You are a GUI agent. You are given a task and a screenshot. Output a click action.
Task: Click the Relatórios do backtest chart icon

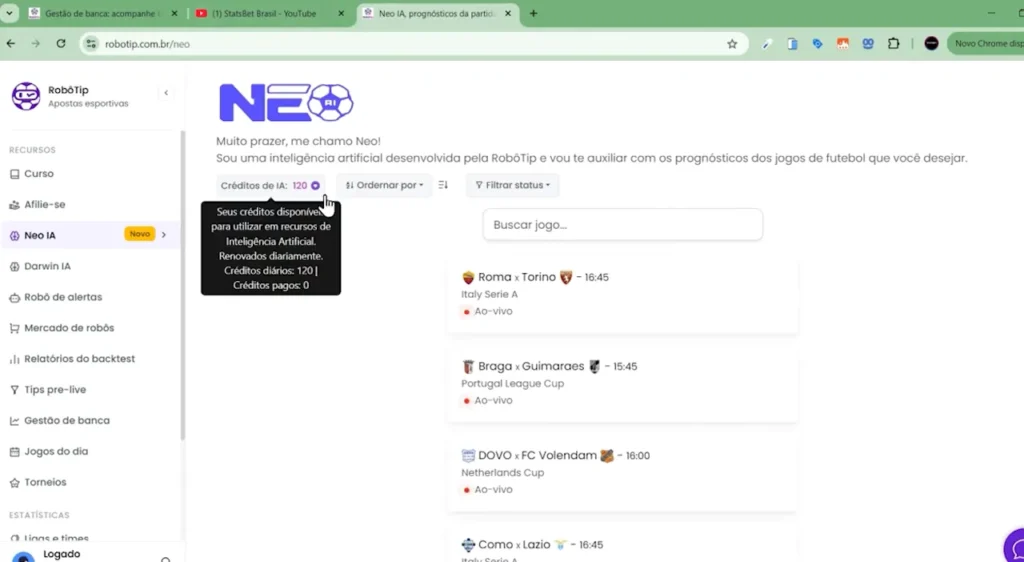tap(14, 359)
